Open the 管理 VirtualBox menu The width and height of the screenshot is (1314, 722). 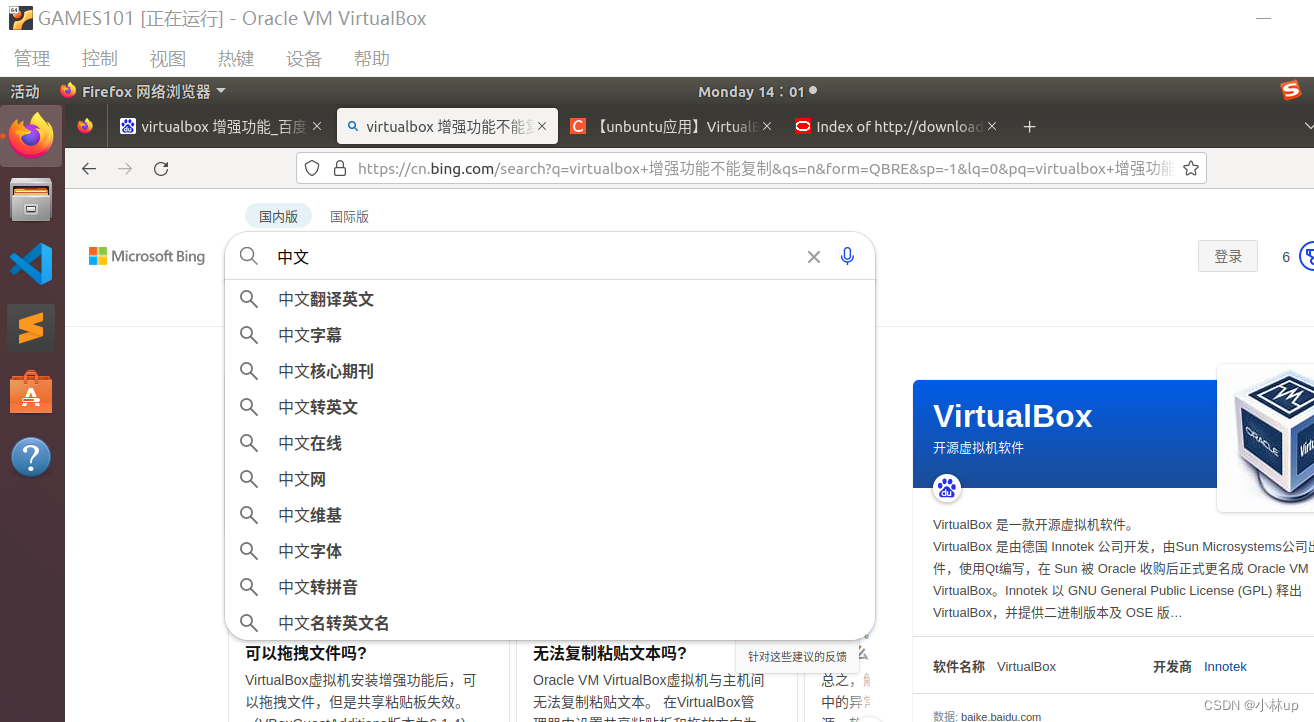(x=32, y=59)
